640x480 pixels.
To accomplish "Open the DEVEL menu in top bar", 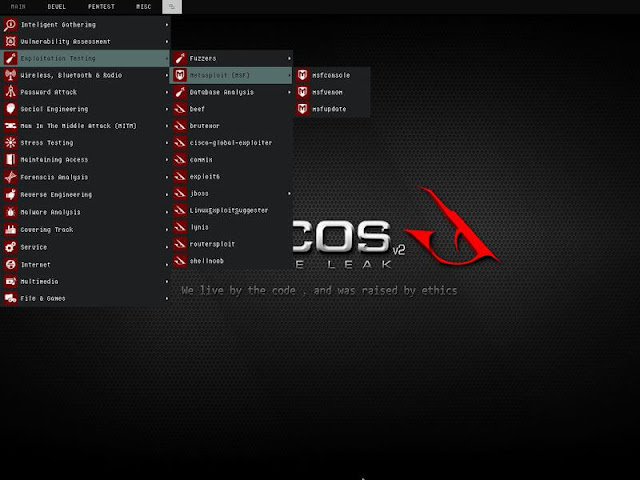I will click(x=56, y=7).
